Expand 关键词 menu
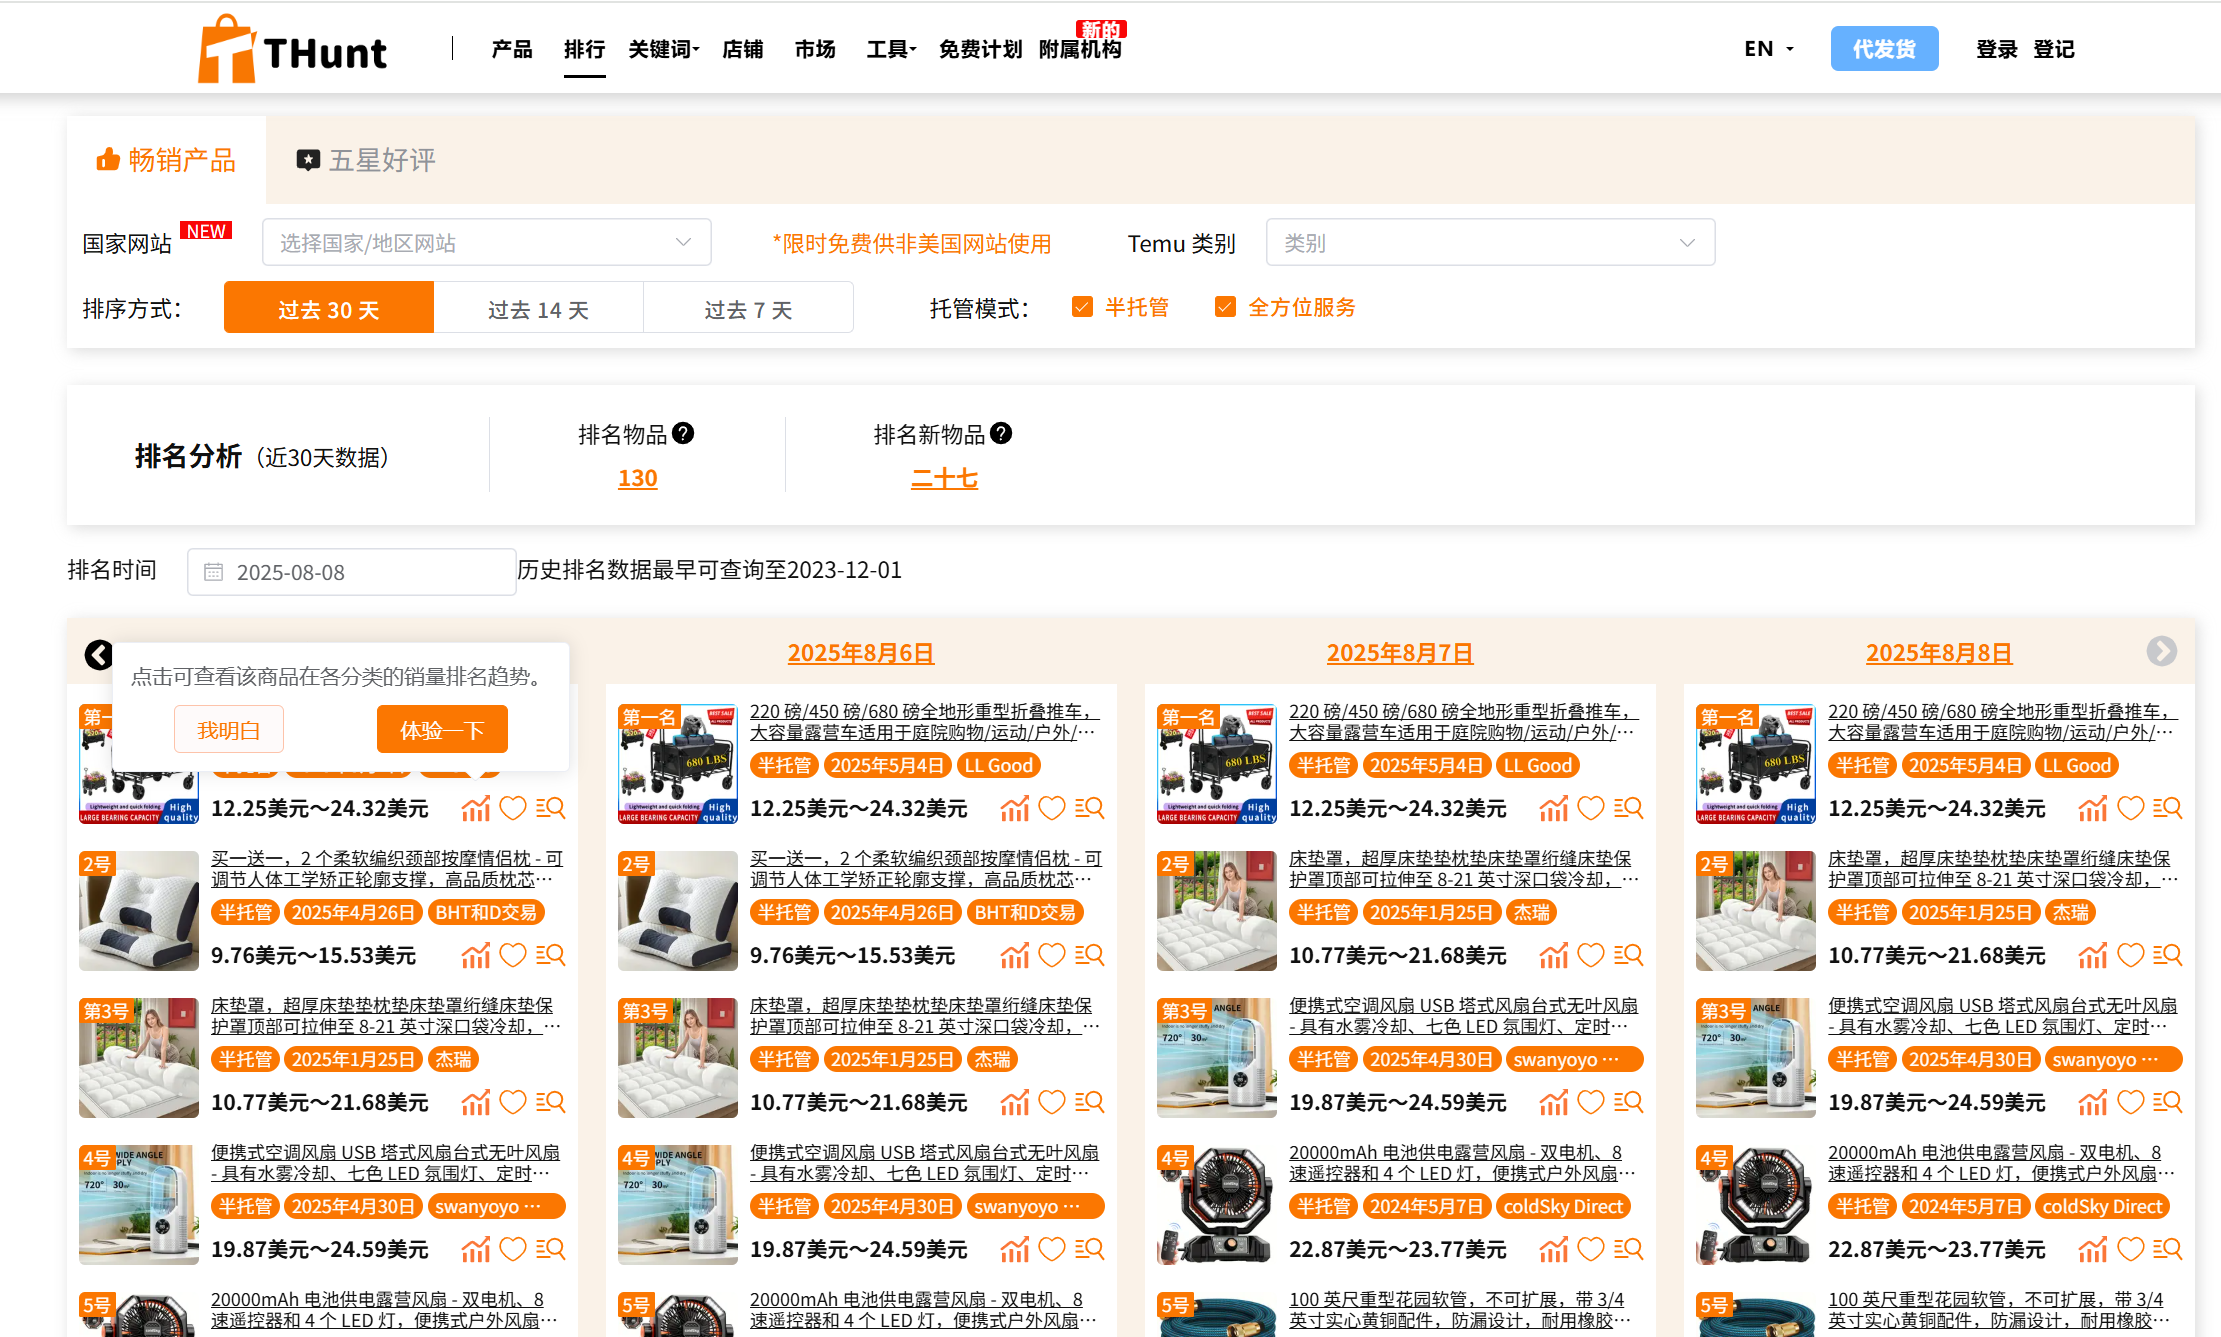Image resolution: width=2221 pixels, height=1337 pixels. click(663, 49)
